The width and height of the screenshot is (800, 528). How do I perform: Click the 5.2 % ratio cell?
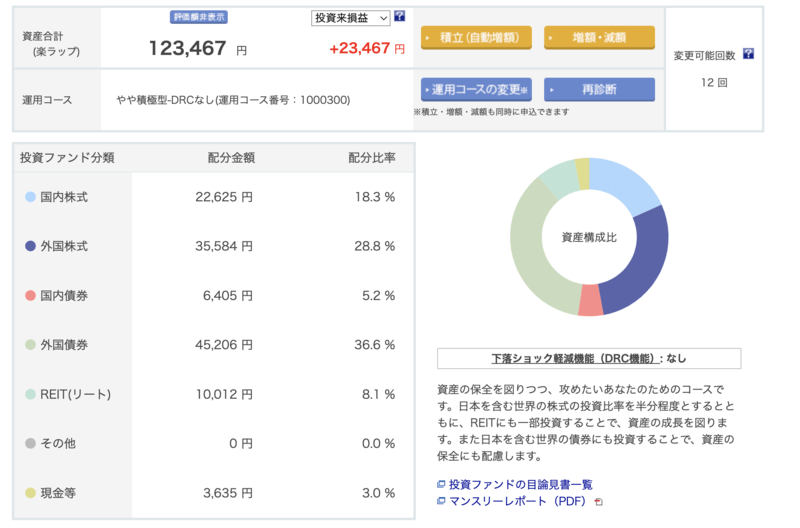[x=379, y=295]
